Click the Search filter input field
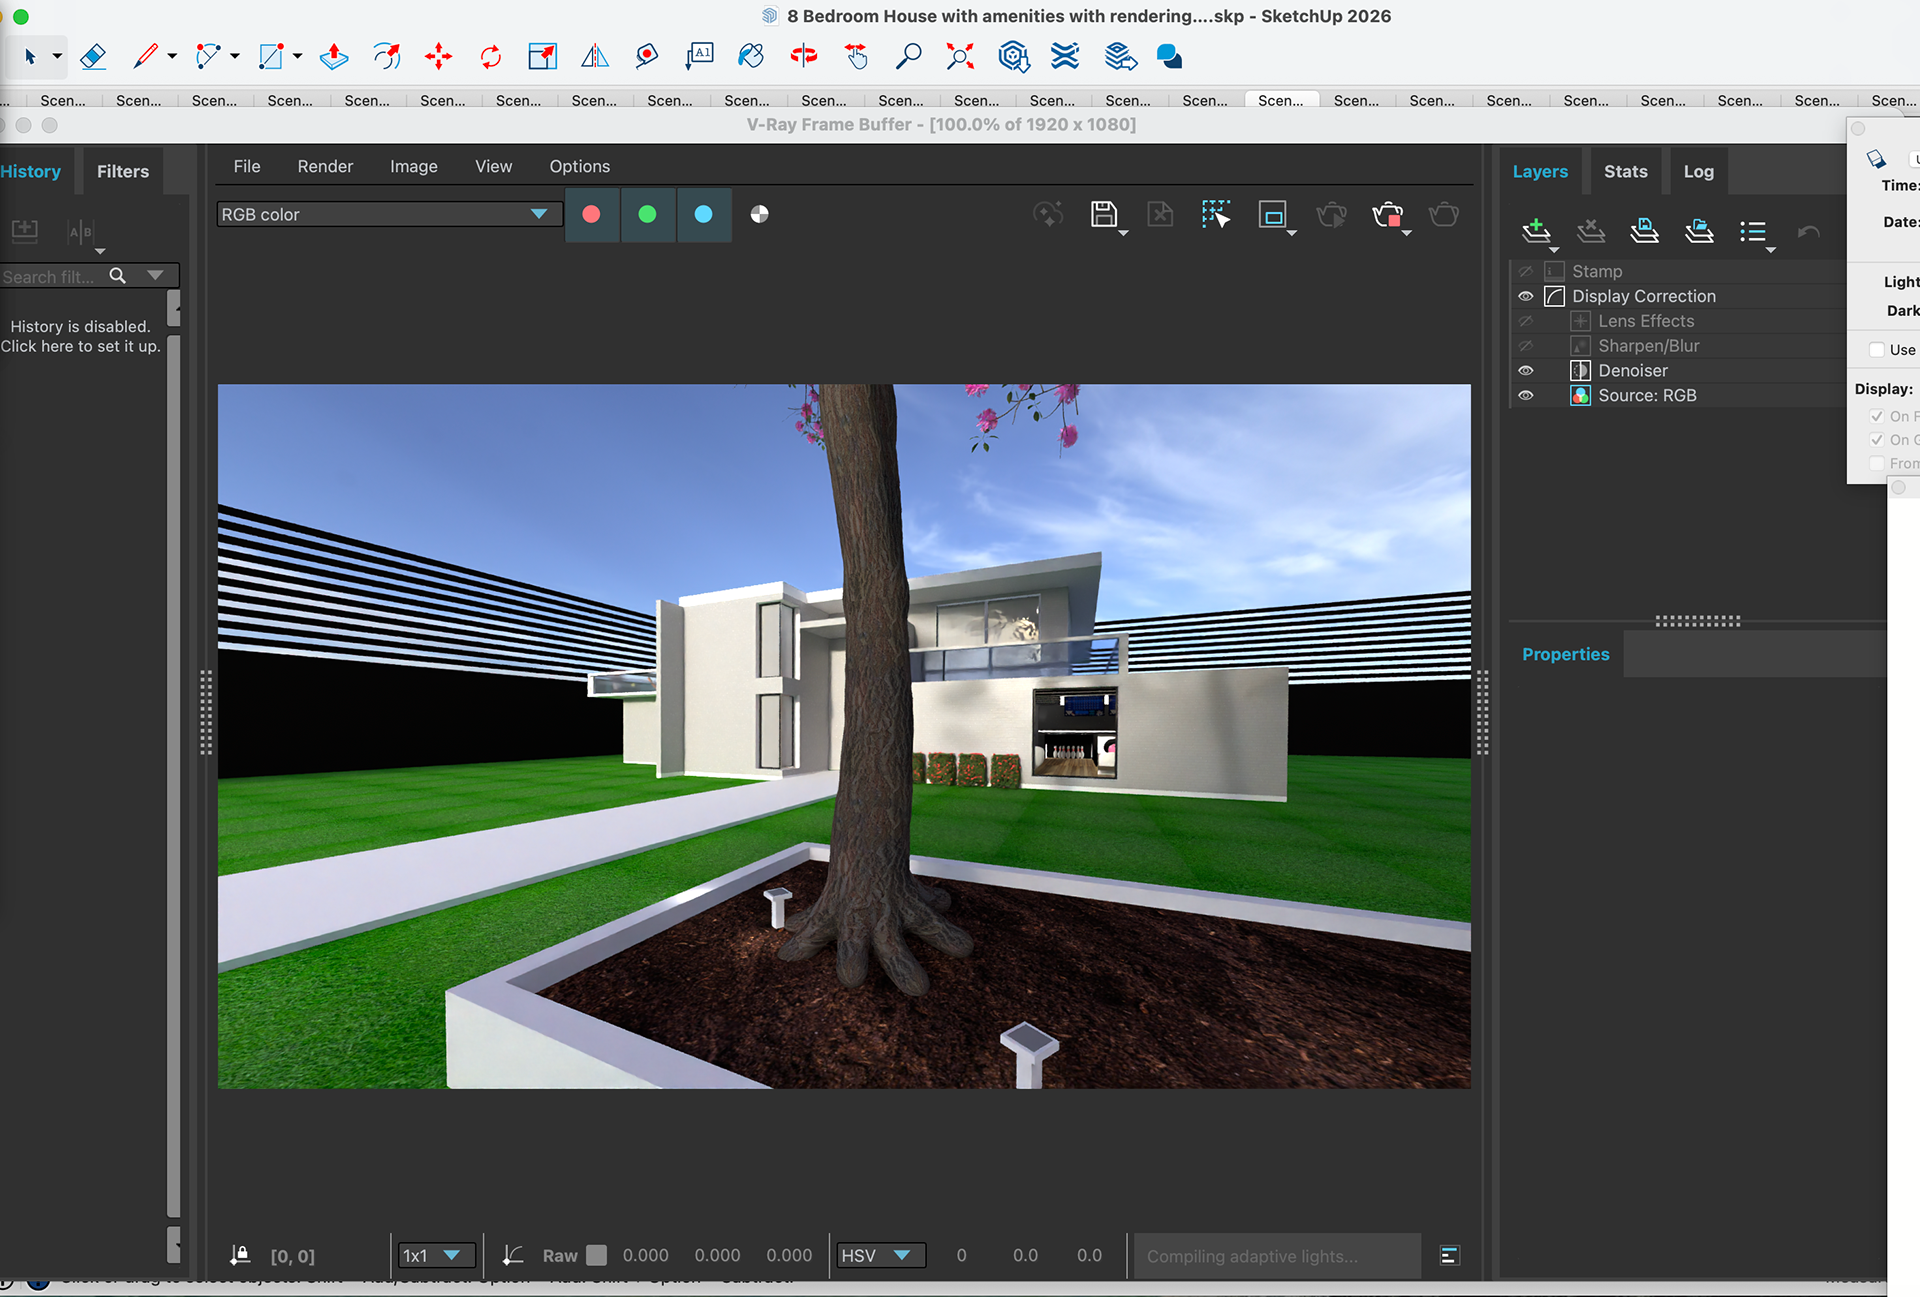 pos(50,277)
